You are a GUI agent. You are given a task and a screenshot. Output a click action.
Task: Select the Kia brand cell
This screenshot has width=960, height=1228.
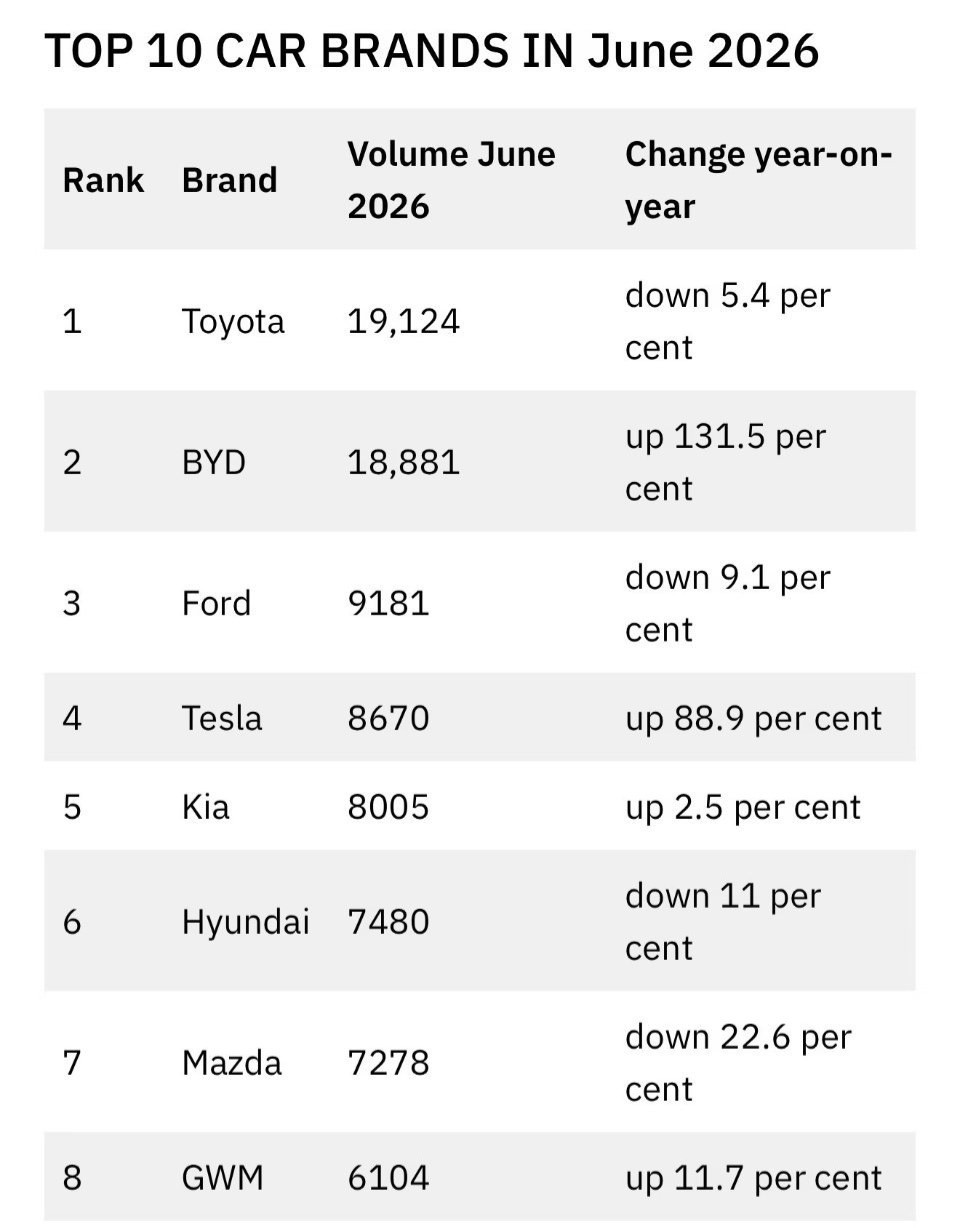[205, 807]
